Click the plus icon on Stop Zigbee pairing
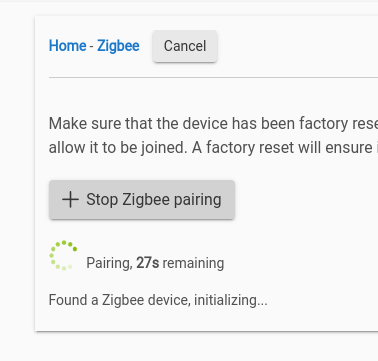This screenshot has width=378, height=361. click(70, 200)
